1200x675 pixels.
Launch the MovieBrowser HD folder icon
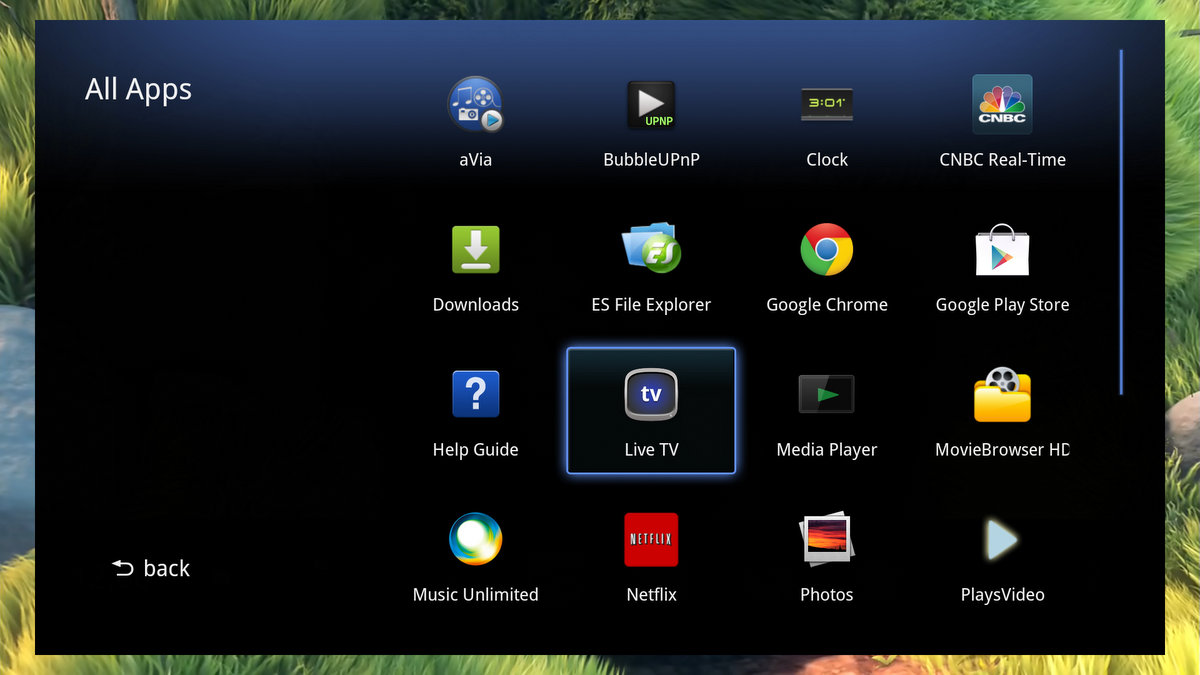1002,394
